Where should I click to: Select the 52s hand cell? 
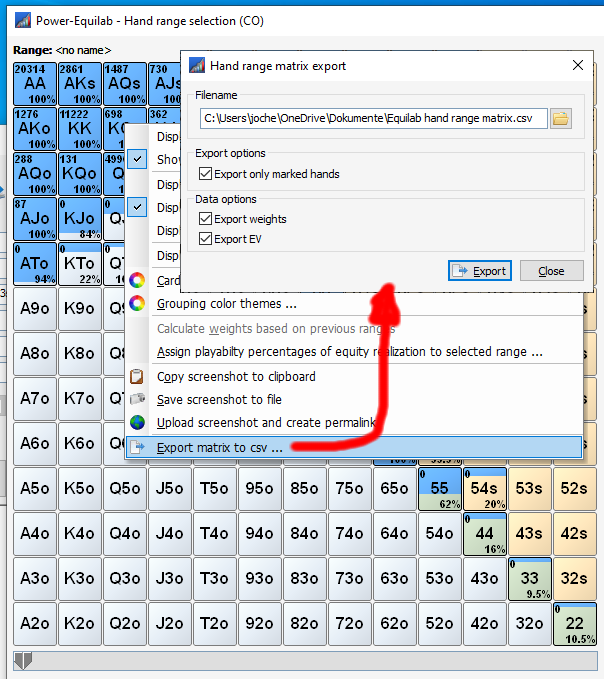575,489
